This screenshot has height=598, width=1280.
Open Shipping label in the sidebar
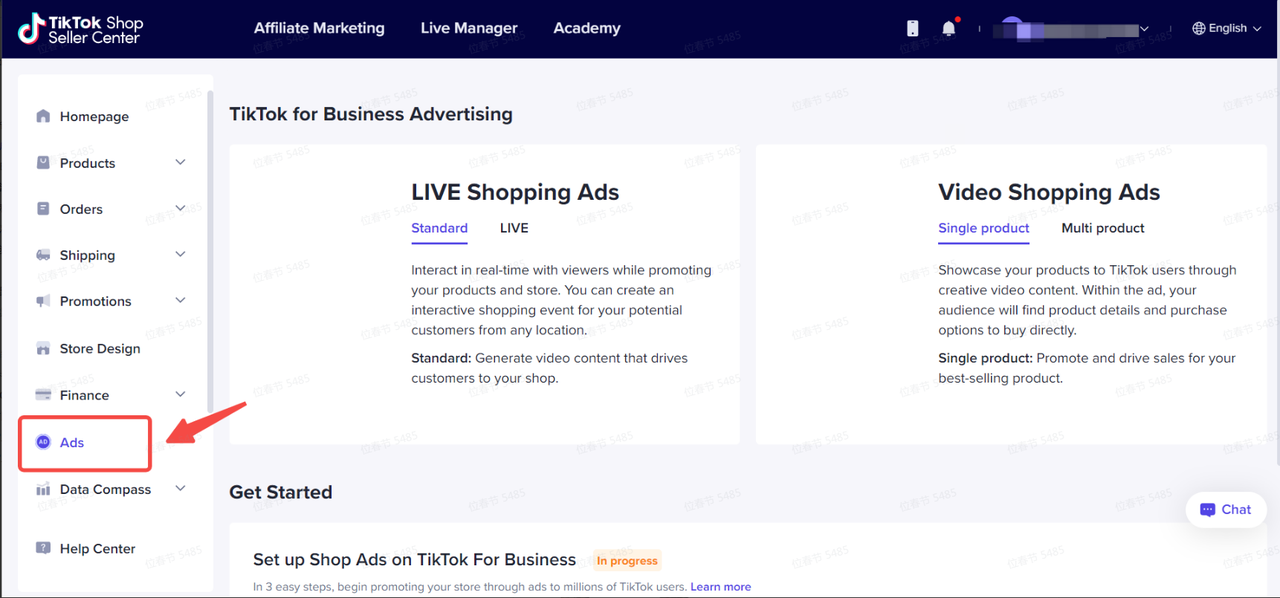87,255
